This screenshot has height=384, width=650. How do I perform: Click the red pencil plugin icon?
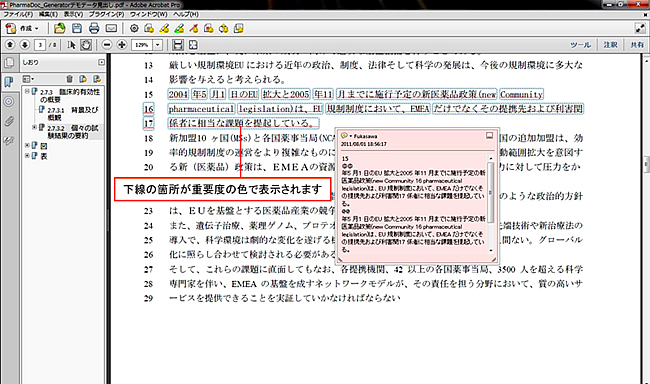[x=194, y=28]
